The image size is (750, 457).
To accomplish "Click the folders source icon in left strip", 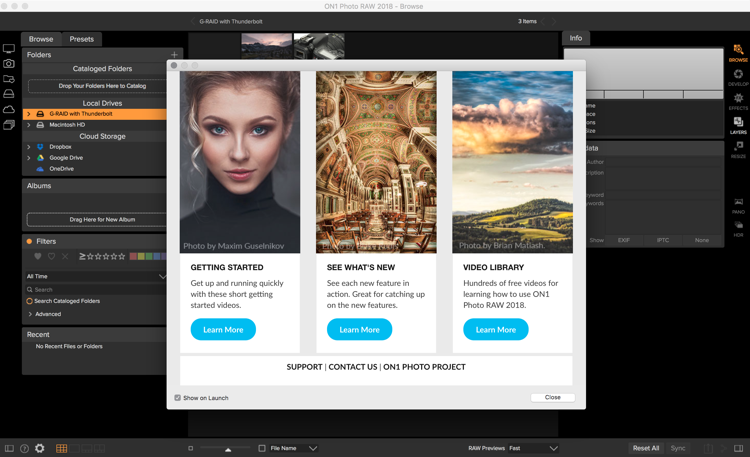I will [x=9, y=79].
